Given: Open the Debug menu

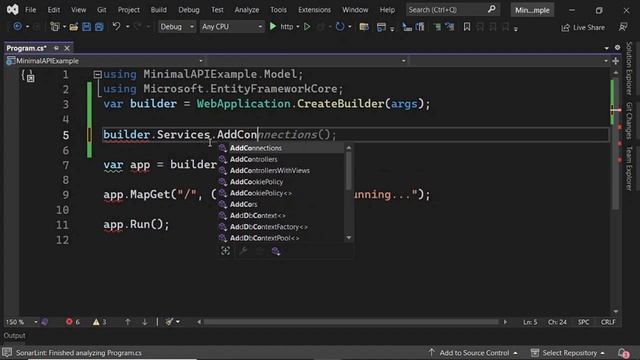Looking at the screenshot, I should (189, 10).
